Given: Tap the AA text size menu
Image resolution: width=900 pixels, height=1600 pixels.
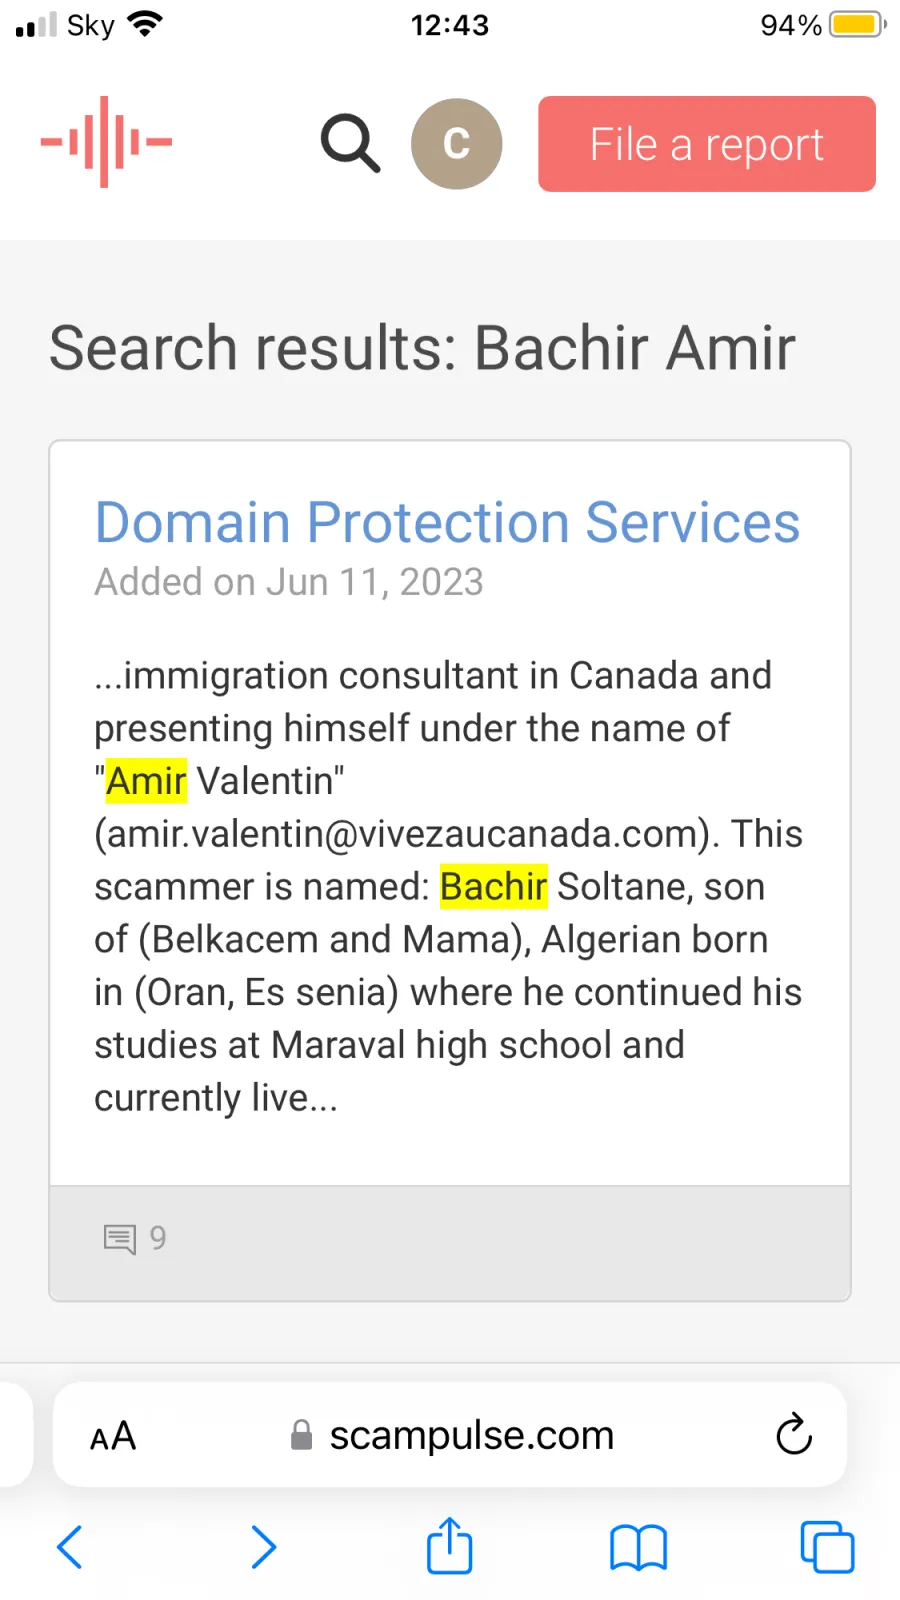Looking at the screenshot, I should point(113,1436).
